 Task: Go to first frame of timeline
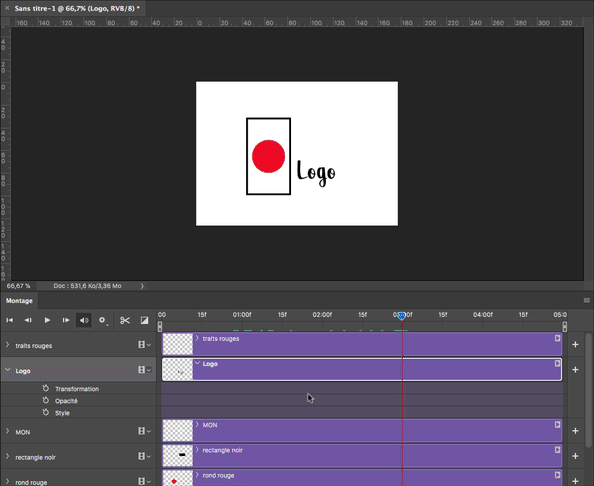9,320
